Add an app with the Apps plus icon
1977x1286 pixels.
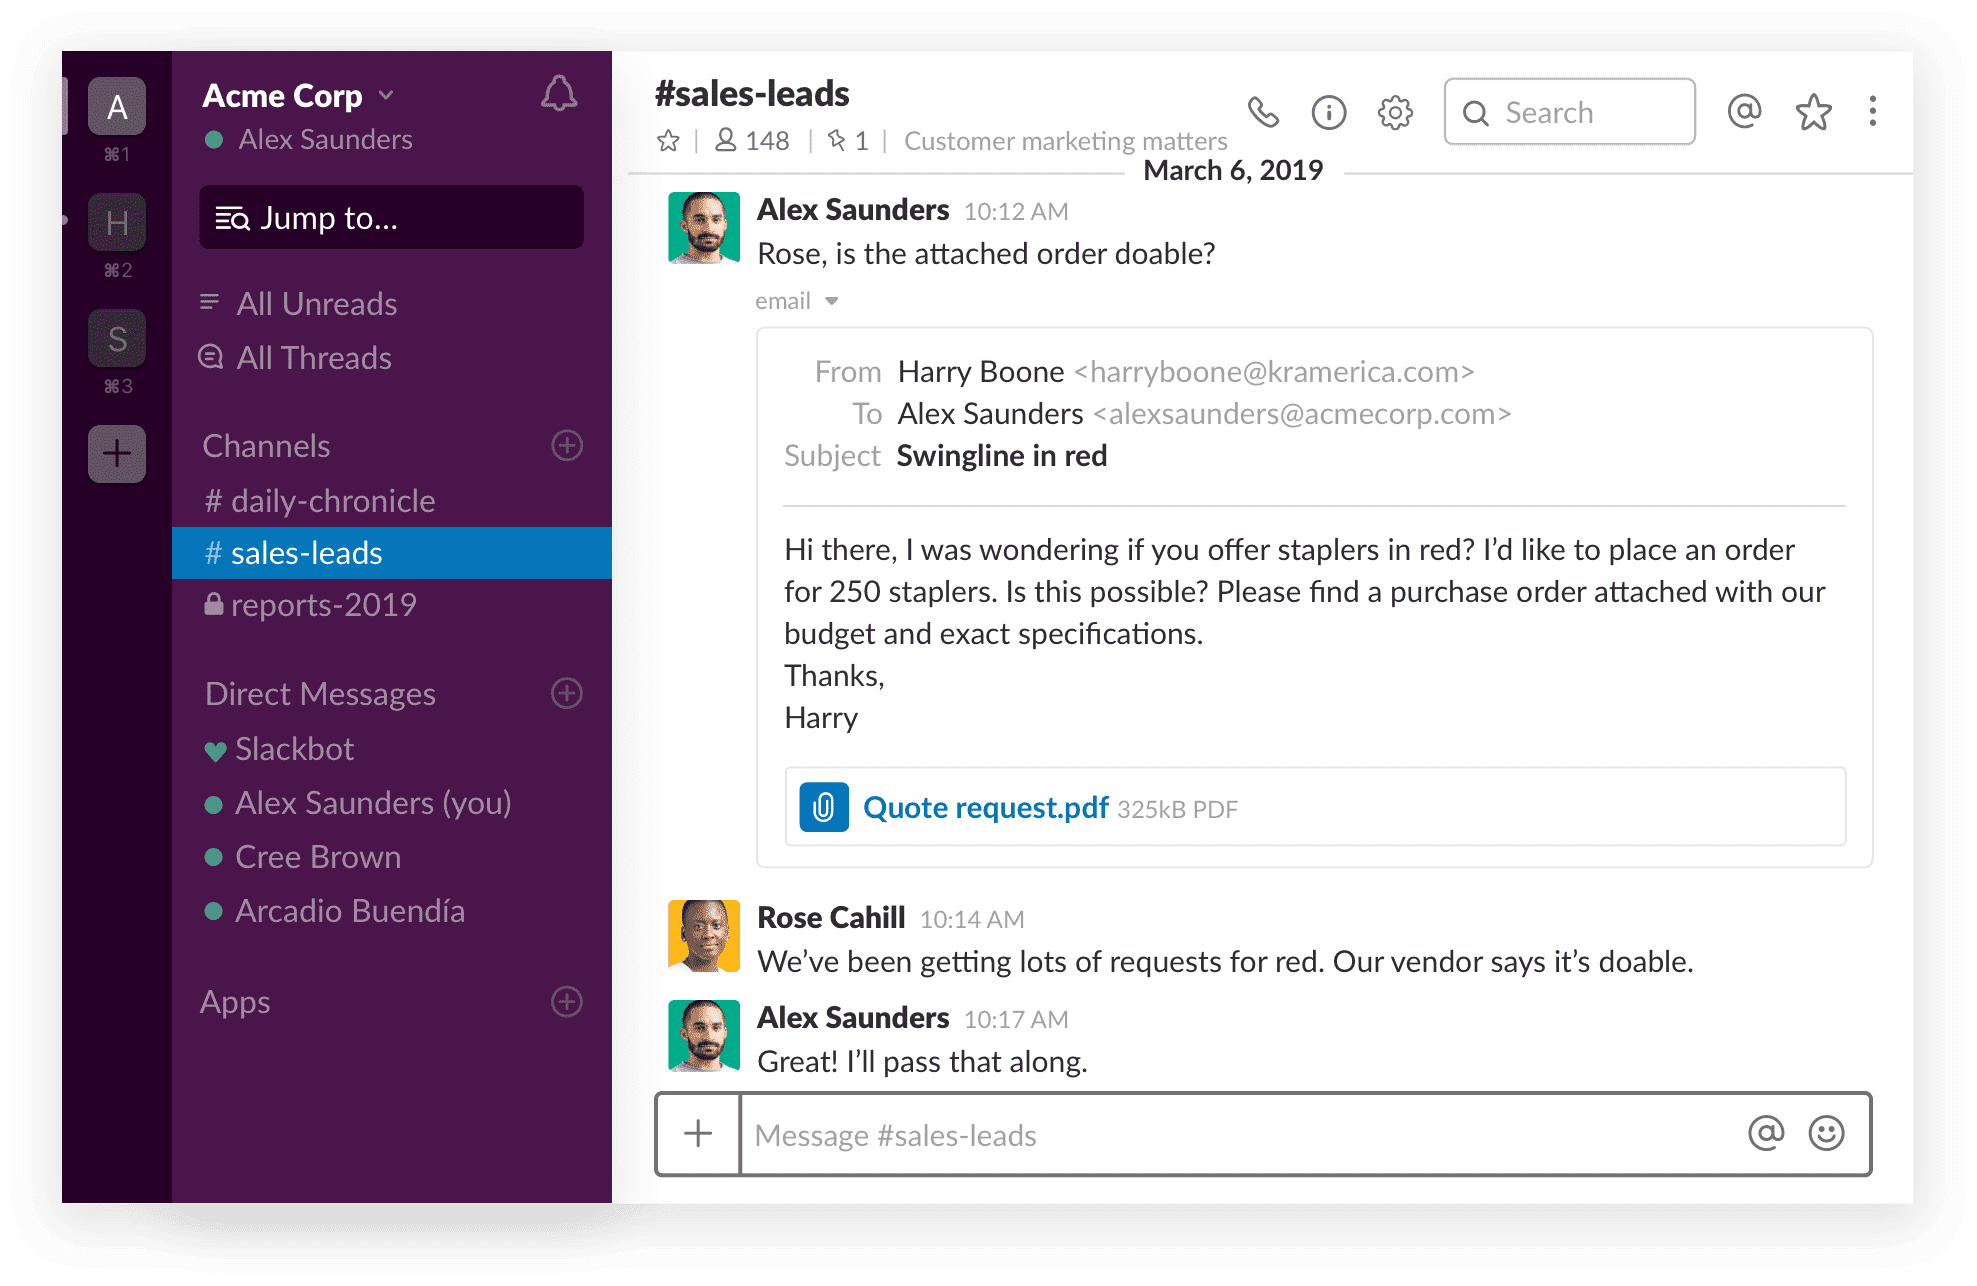coord(567,1001)
